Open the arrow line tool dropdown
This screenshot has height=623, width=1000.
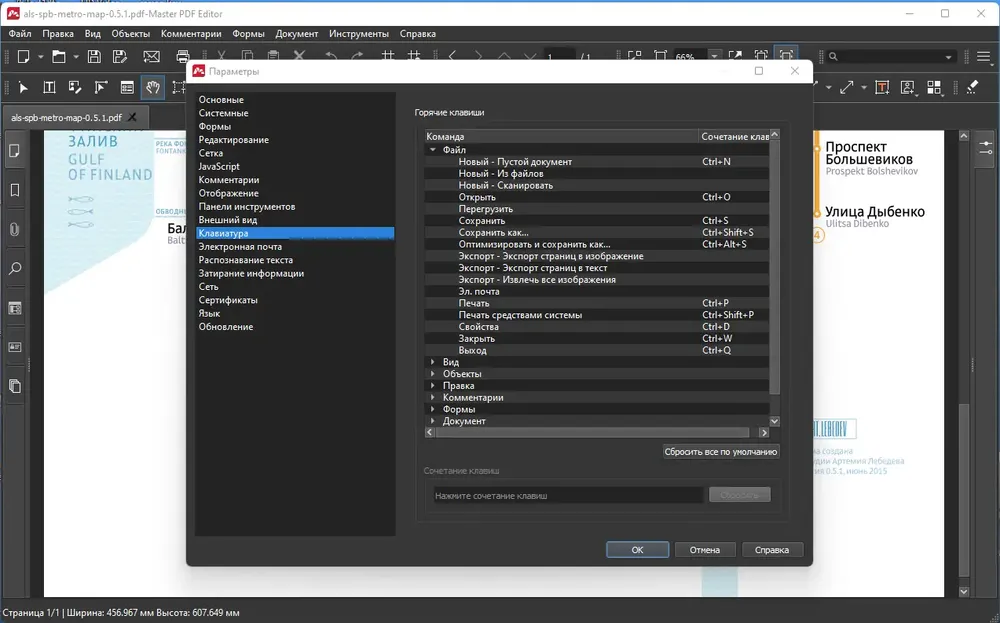(864, 87)
